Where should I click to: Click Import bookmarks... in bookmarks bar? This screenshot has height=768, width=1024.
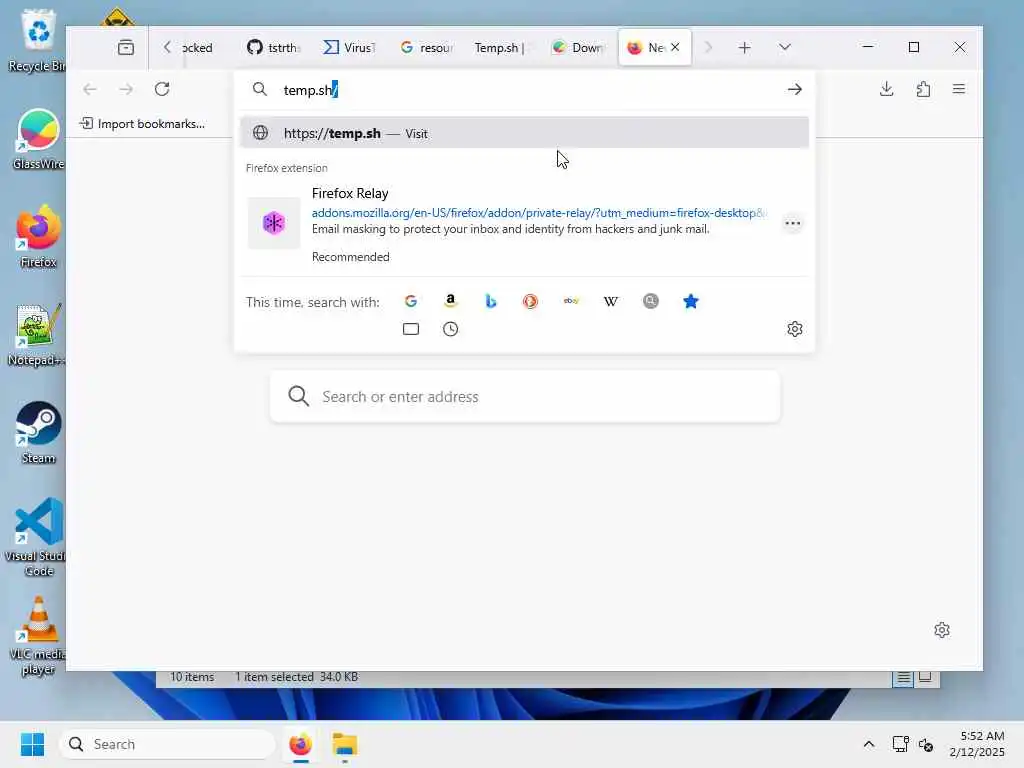[x=142, y=123]
